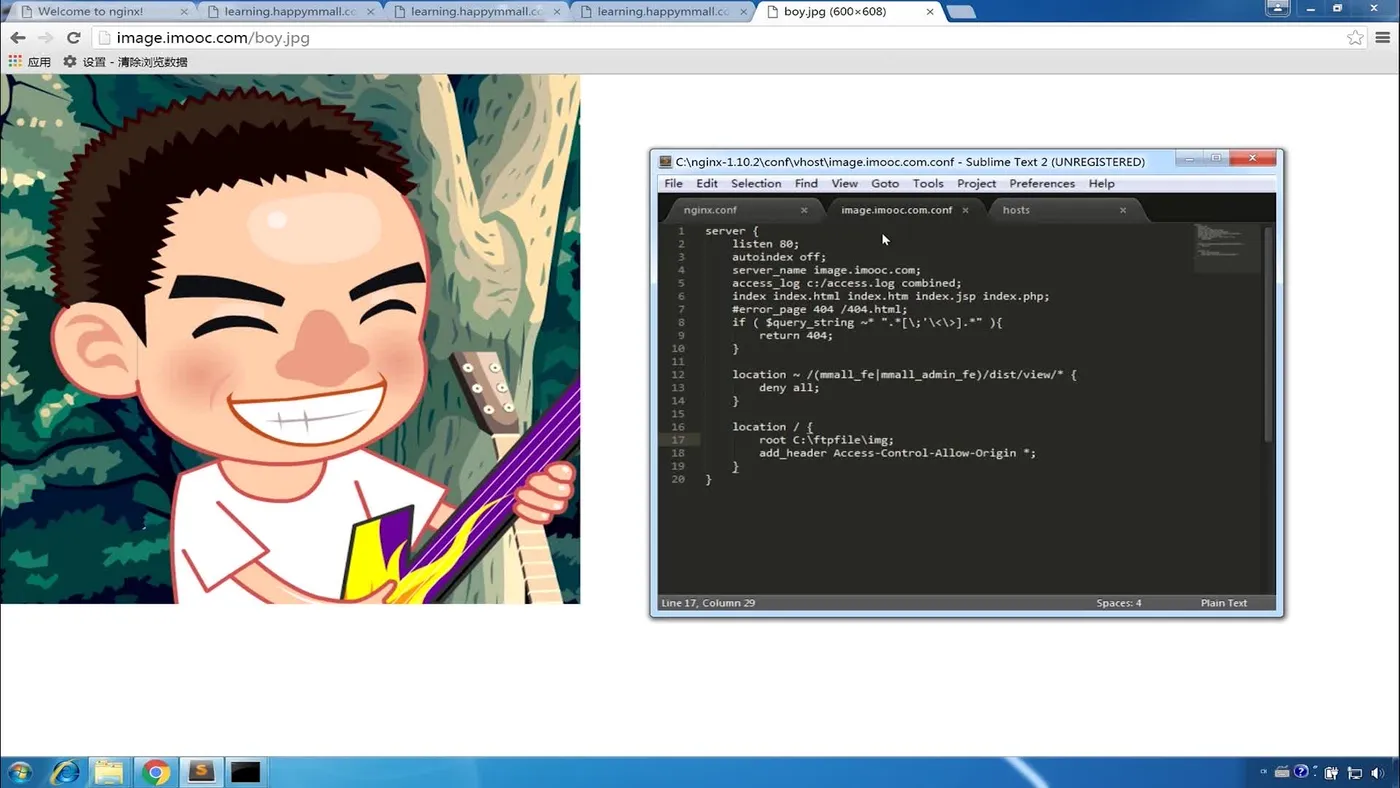Open the Spaces: 4 indentation selector

click(1119, 603)
